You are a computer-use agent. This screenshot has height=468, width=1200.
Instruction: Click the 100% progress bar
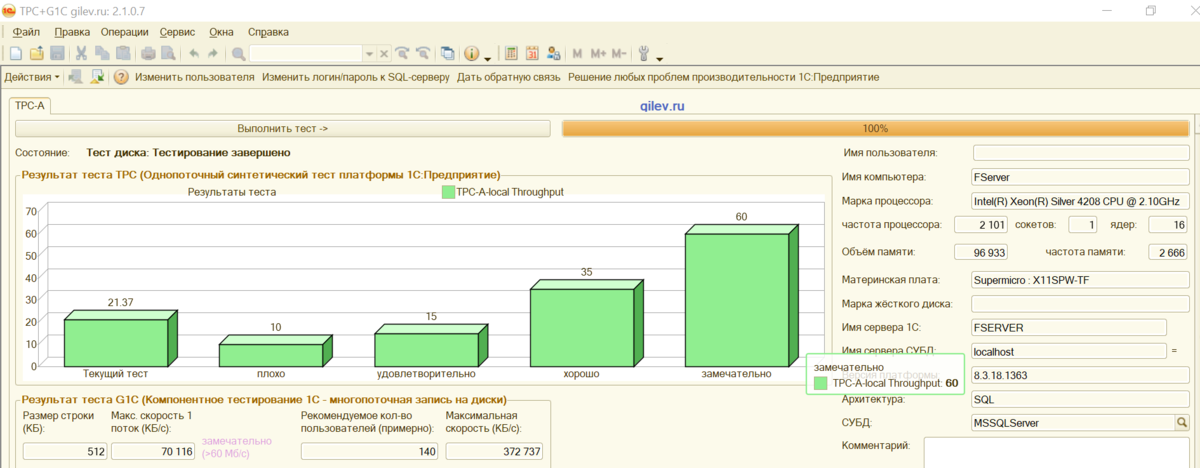pyautogui.click(x=875, y=129)
